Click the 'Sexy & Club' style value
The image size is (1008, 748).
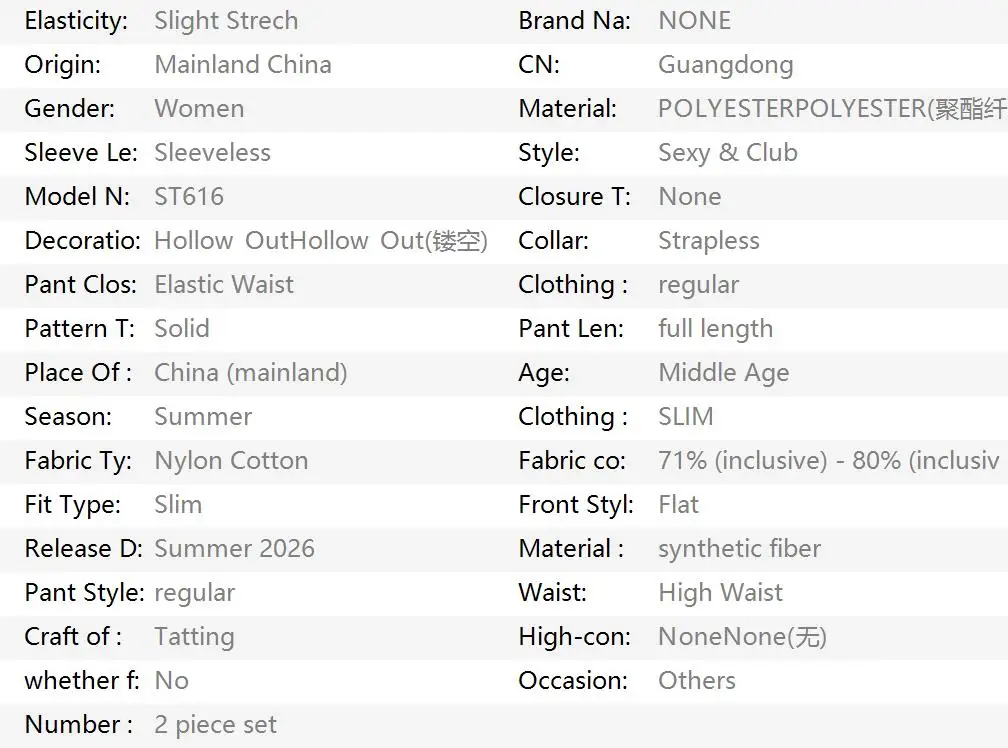click(x=728, y=153)
